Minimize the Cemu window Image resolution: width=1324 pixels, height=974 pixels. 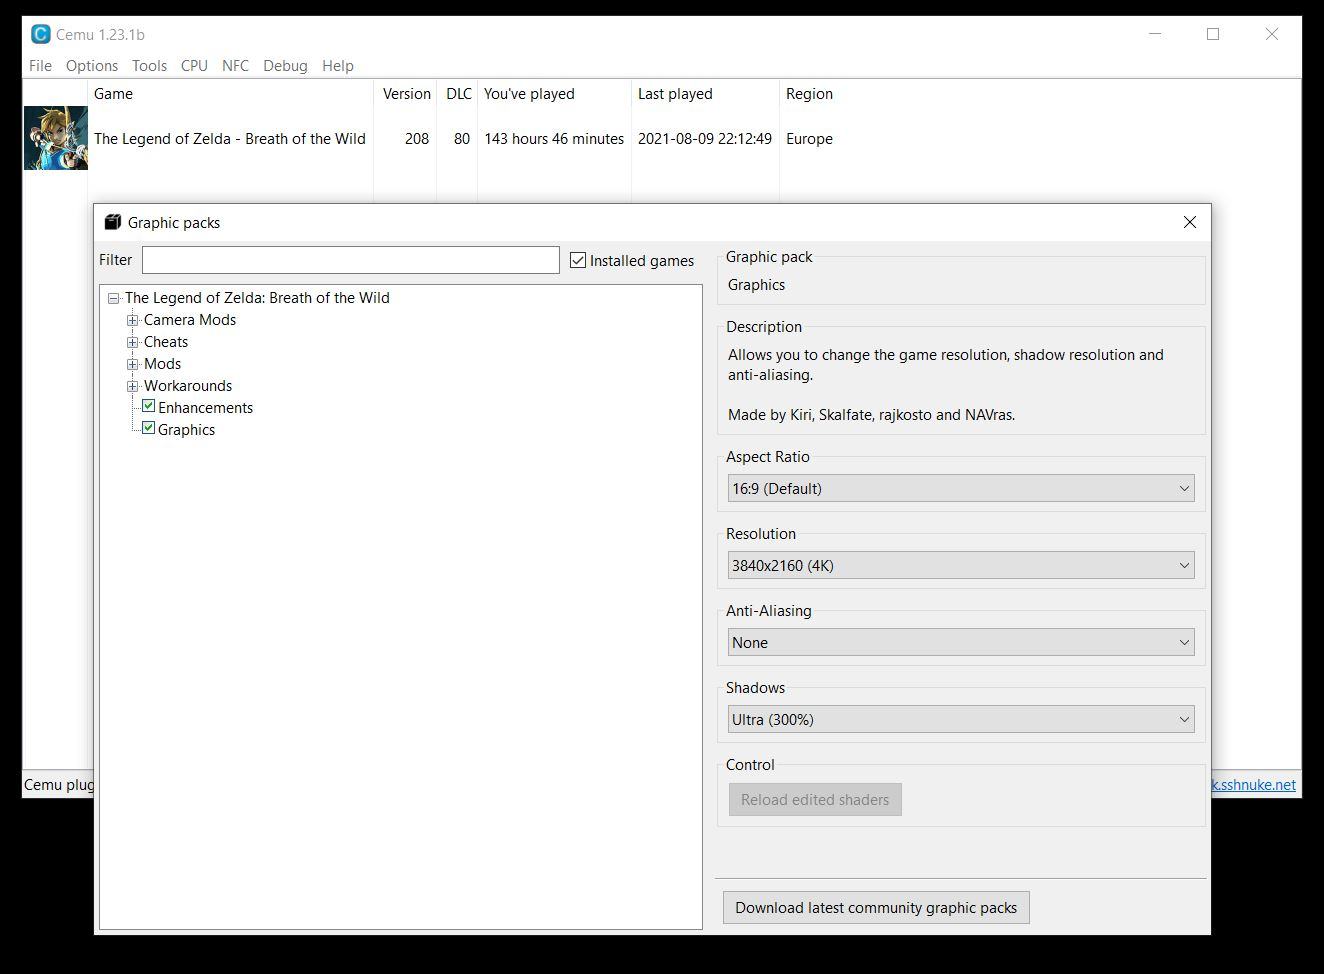pos(1155,34)
